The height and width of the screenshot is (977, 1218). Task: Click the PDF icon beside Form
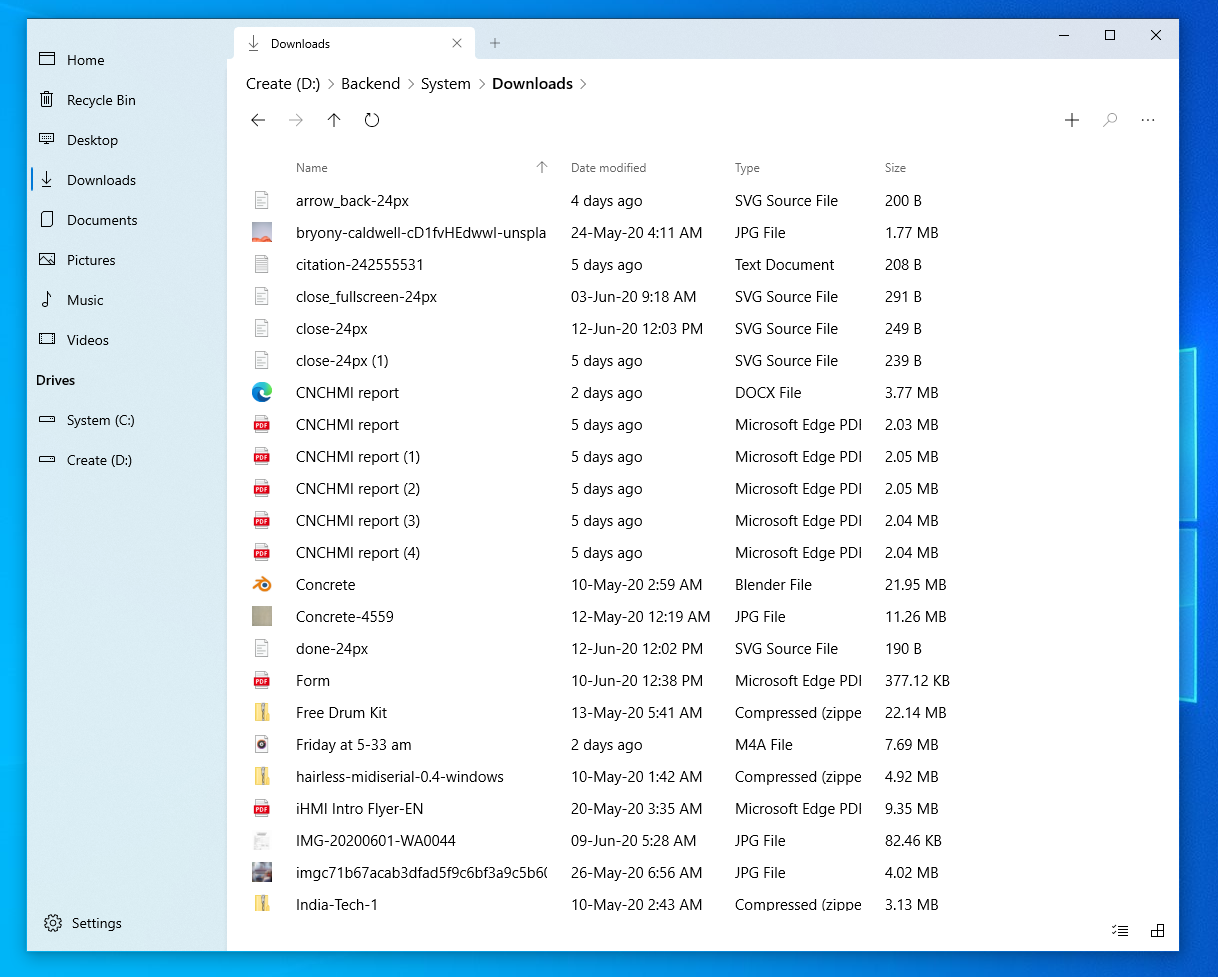[x=262, y=681]
